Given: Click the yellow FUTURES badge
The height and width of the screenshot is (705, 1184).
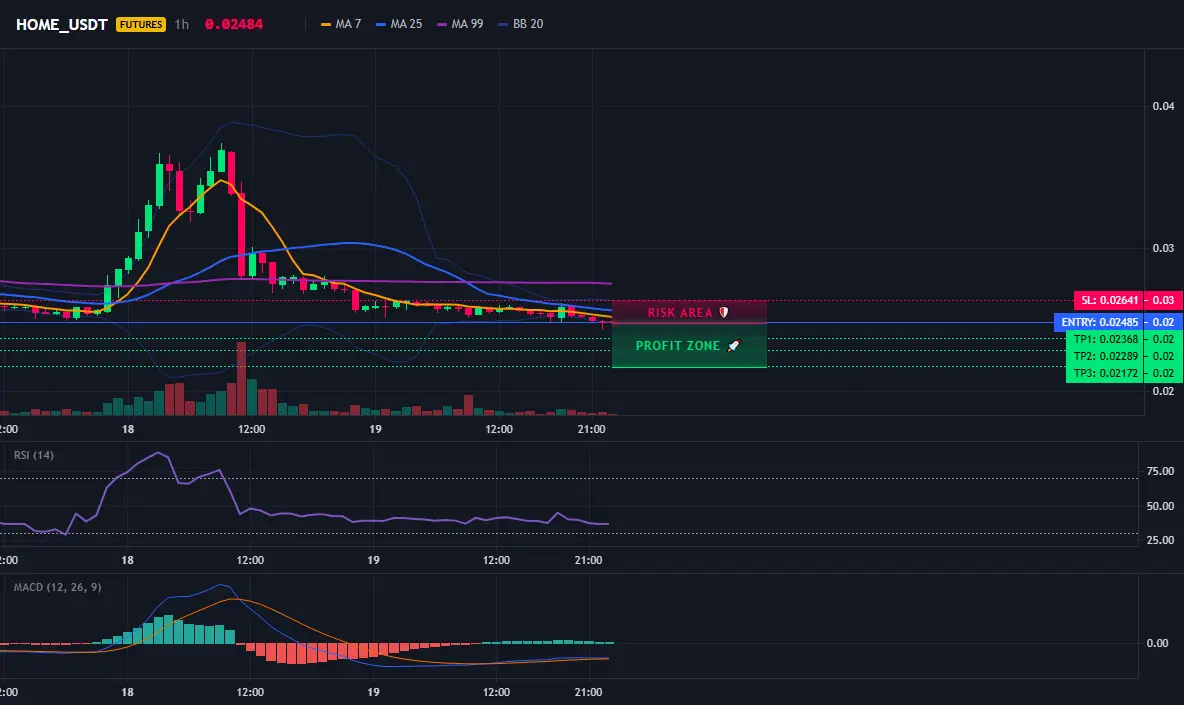Looking at the screenshot, I should (x=140, y=24).
